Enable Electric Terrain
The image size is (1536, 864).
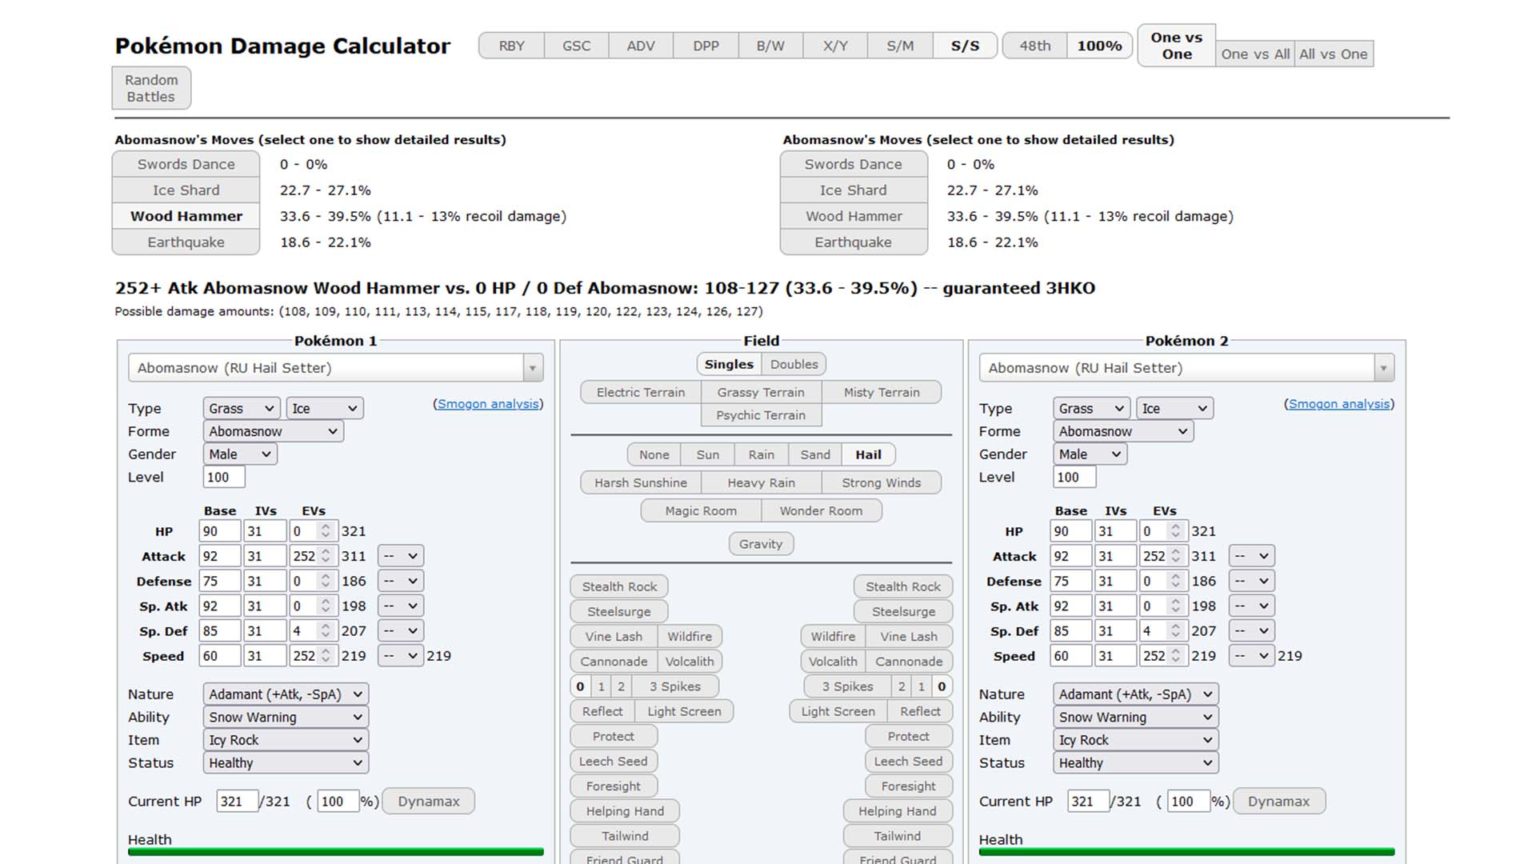pyautogui.click(x=639, y=392)
